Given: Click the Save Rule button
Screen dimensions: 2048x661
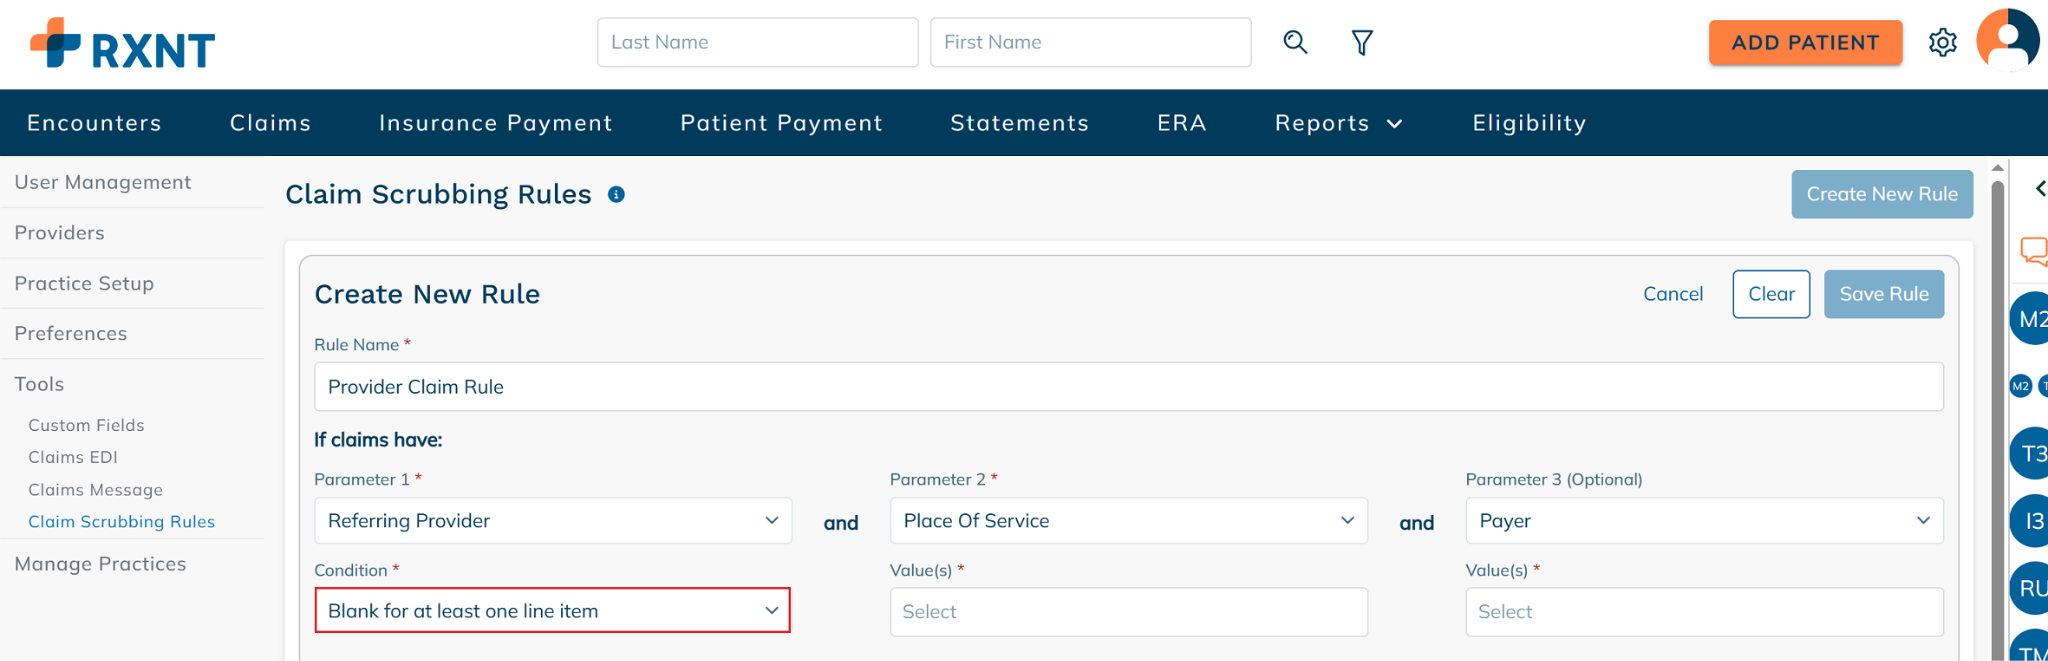Looking at the screenshot, I should click(x=1884, y=294).
